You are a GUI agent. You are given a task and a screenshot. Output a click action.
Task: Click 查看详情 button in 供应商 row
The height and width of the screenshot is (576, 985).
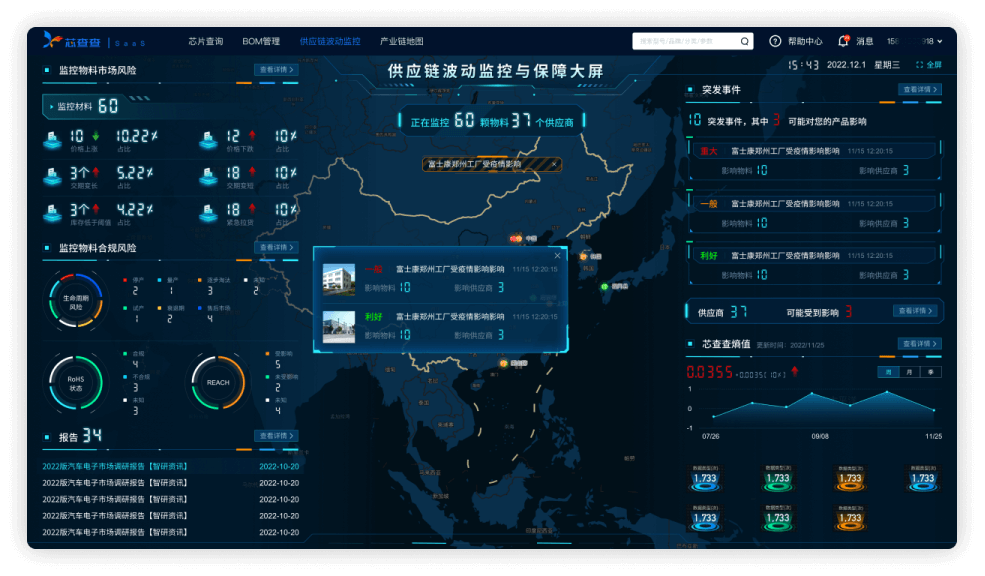(x=915, y=311)
